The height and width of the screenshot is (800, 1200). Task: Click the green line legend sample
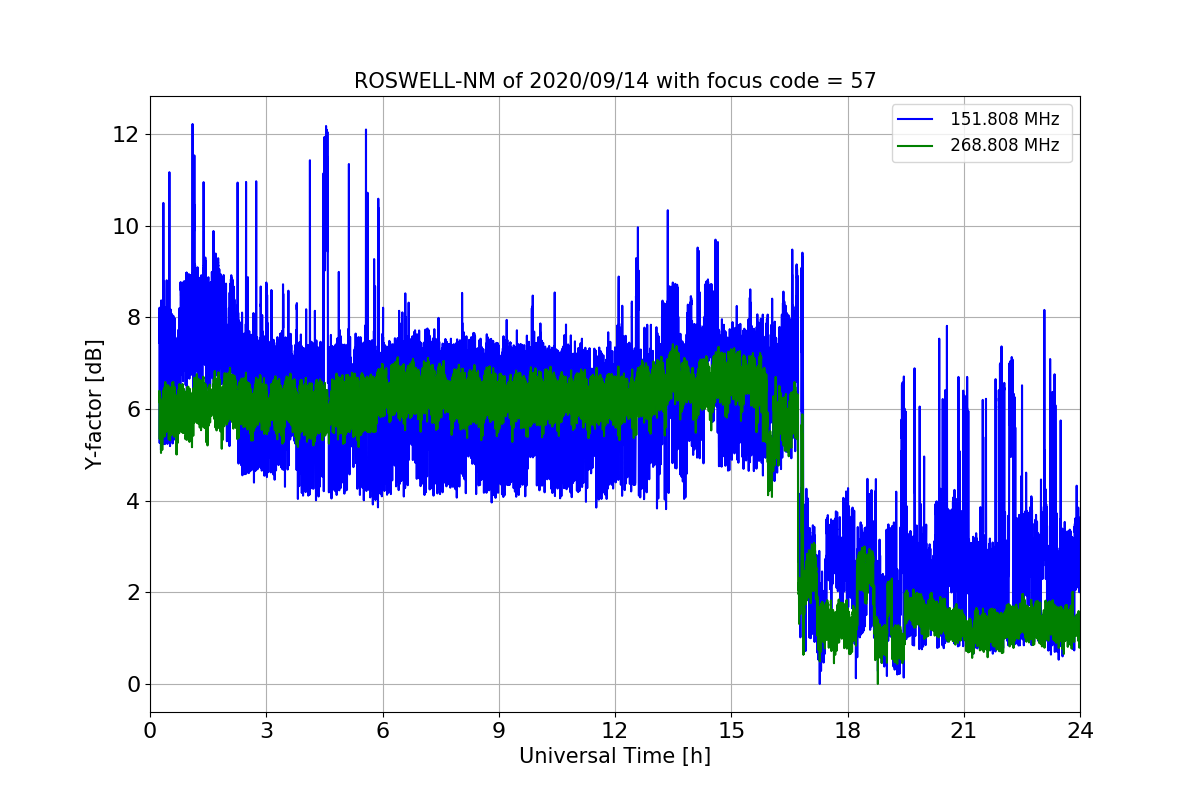pos(915,146)
